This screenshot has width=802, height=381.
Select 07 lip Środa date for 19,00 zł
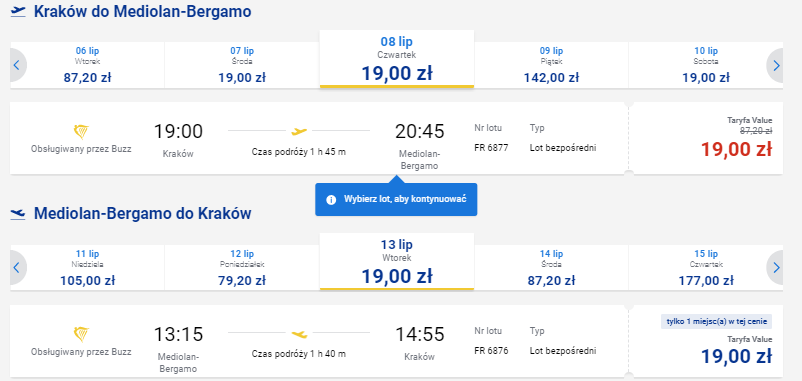(x=242, y=65)
